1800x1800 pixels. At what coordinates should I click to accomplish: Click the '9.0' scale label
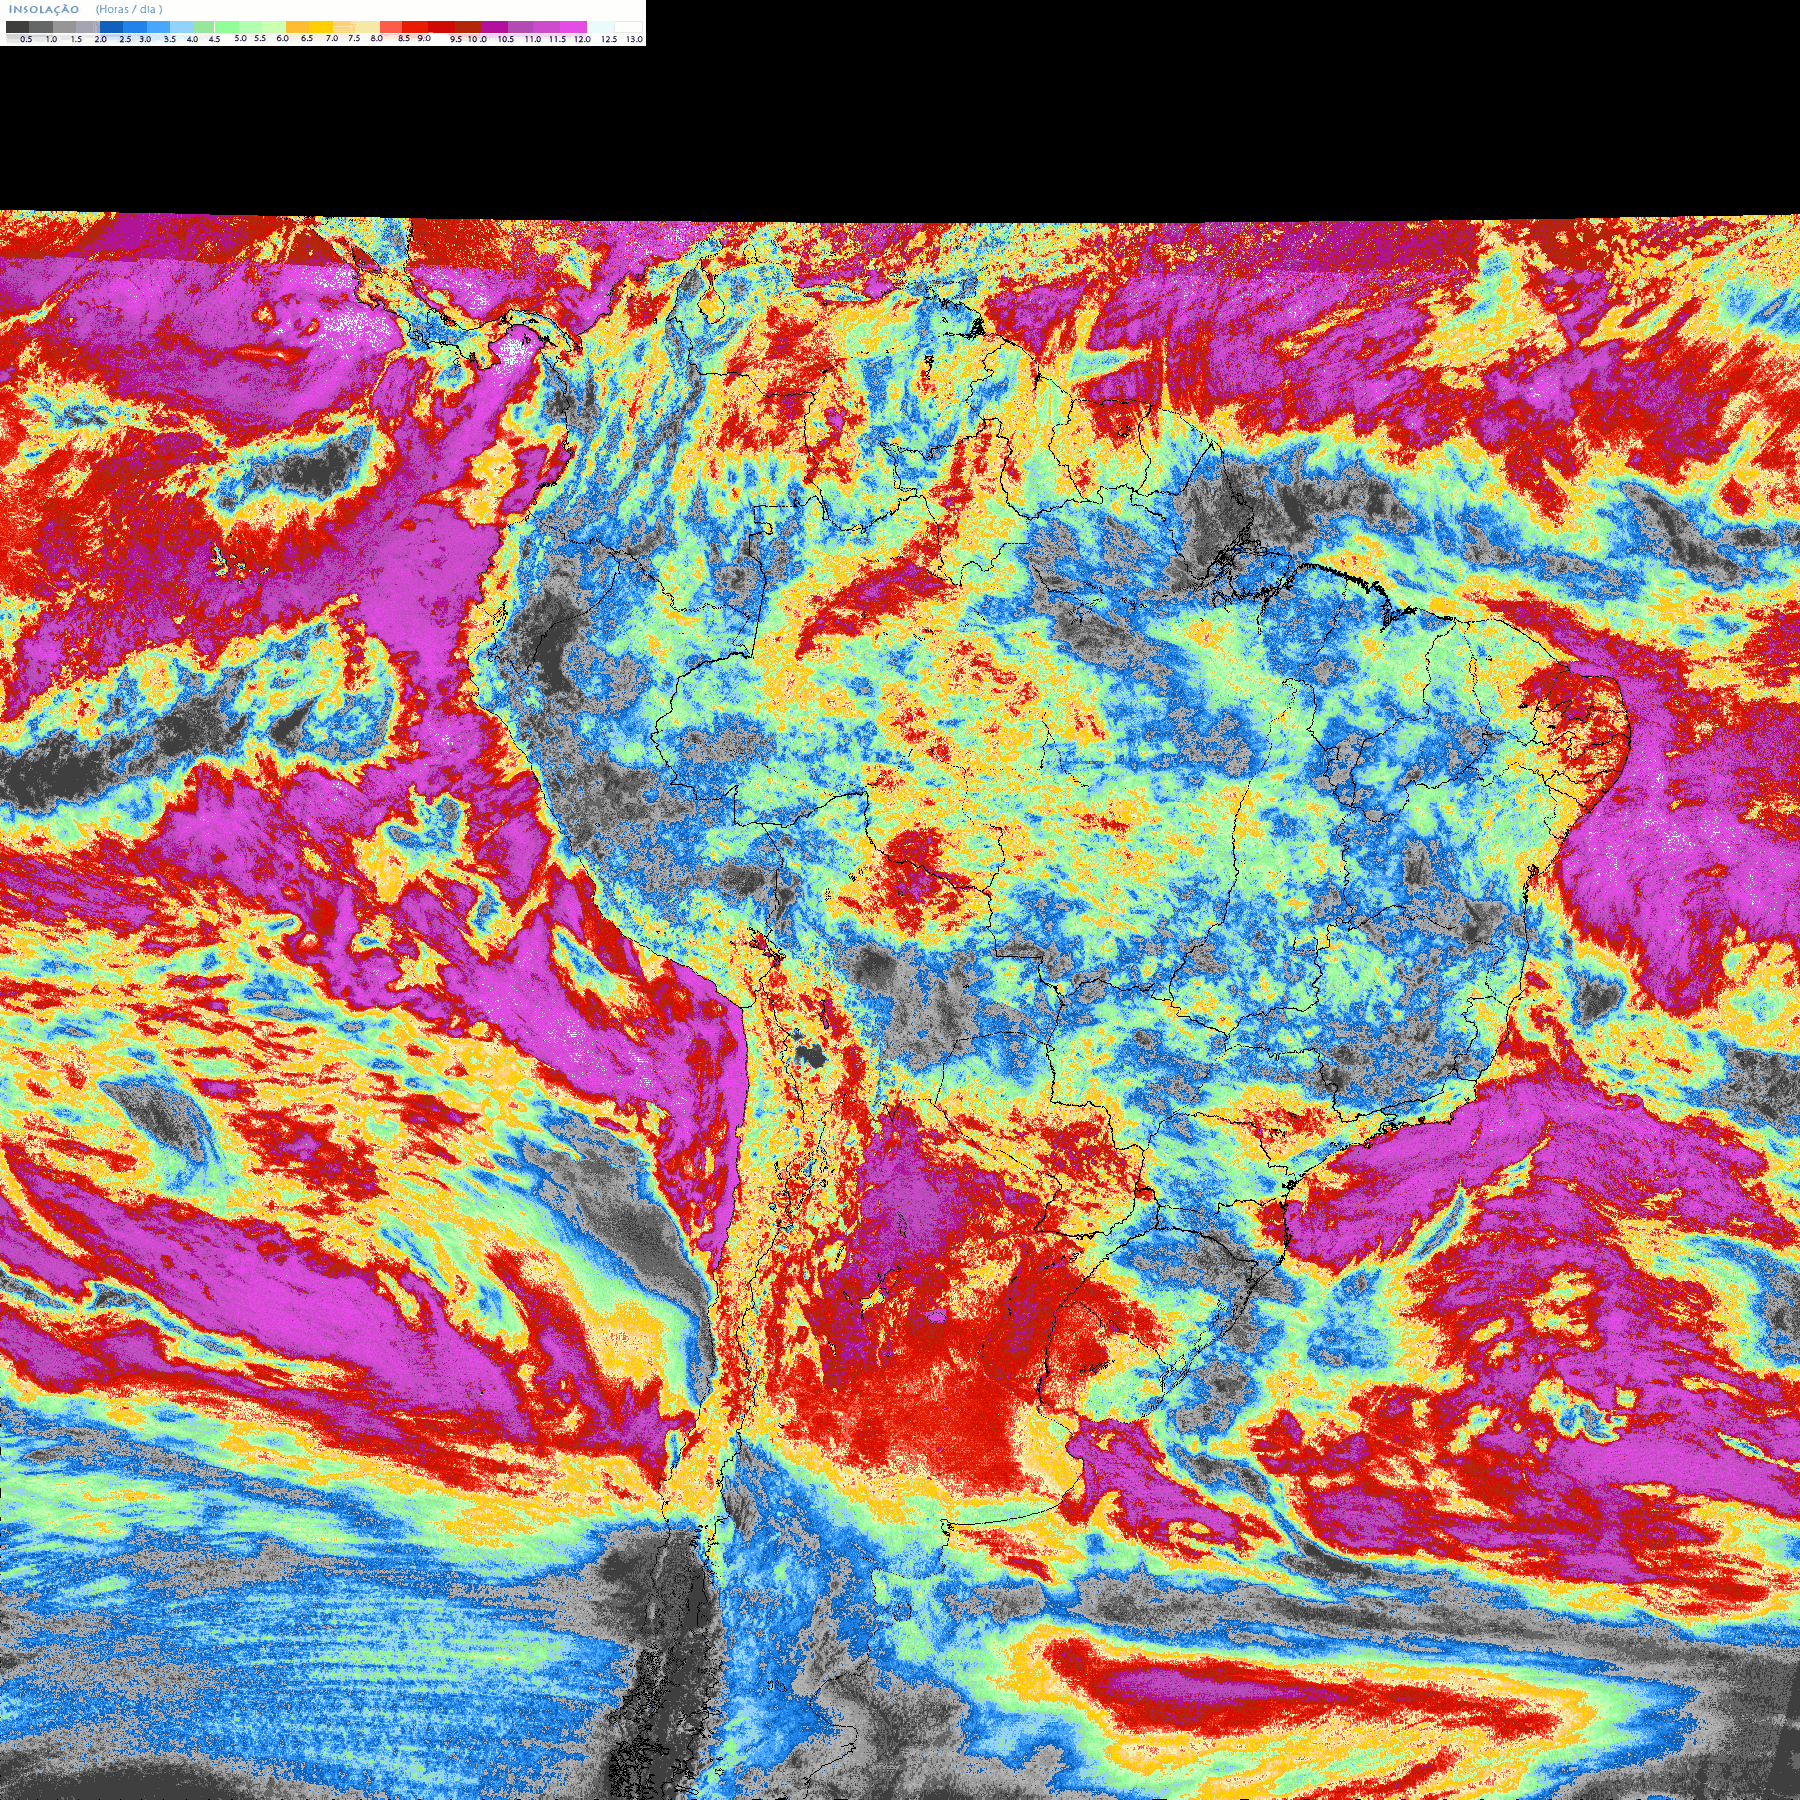[x=424, y=38]
